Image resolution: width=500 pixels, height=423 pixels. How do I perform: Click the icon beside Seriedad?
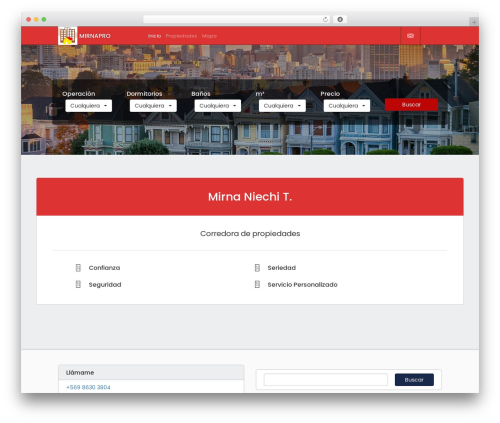click(257, 268)
